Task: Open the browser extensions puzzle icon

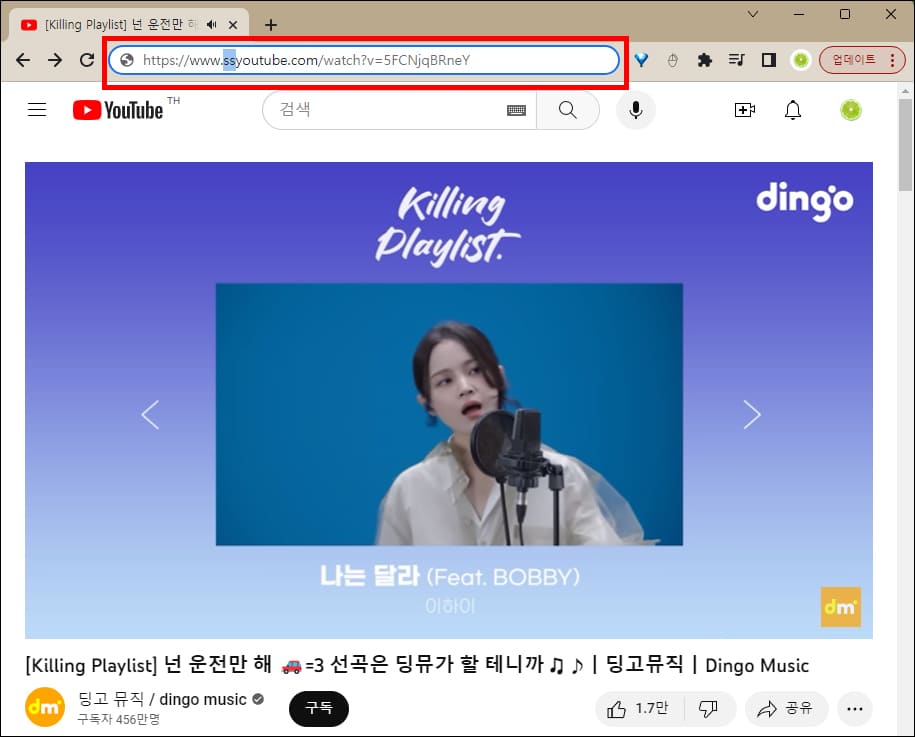Action: coord(704,60)
